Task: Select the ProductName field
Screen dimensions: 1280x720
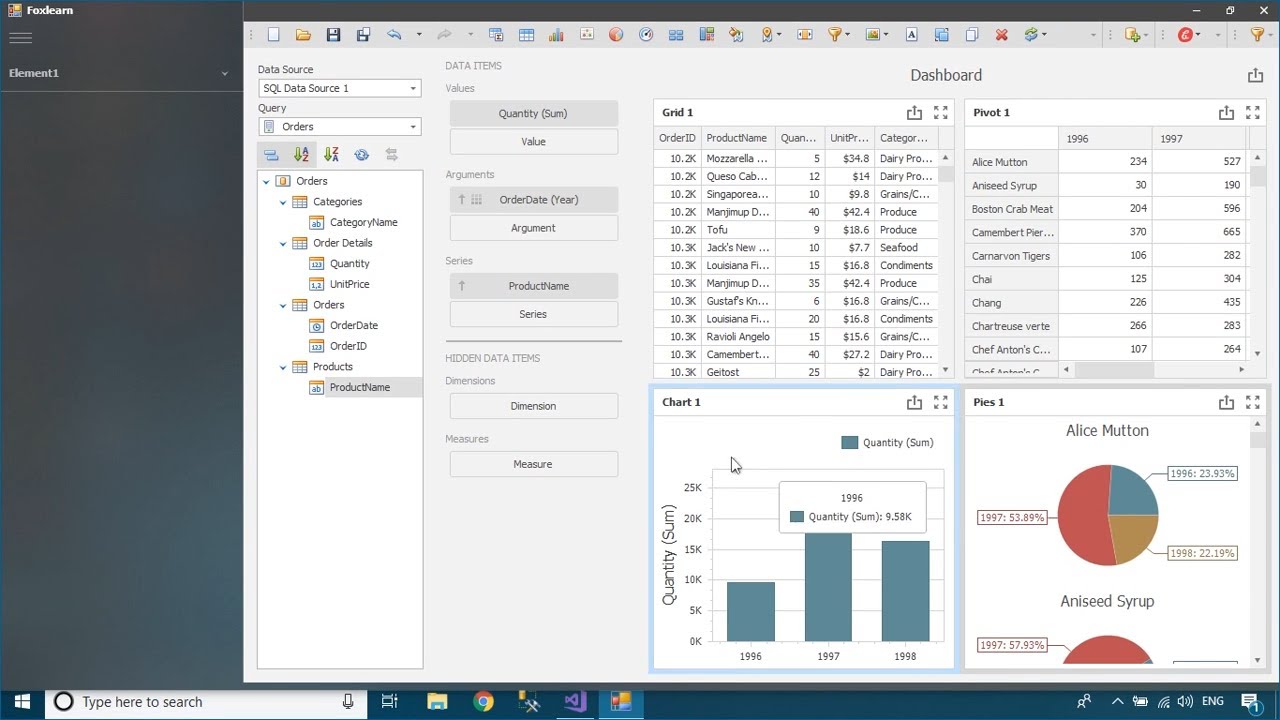Action: click(x=359, y=387)
